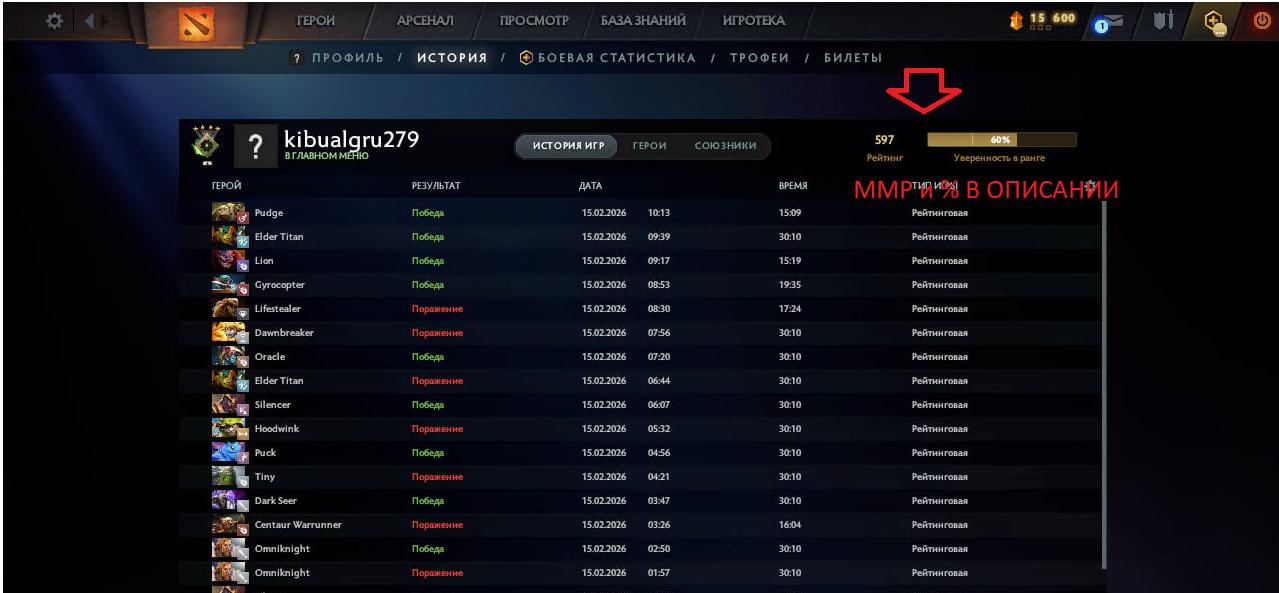Click the player avatar question mark thumbnail

click(x=254, y=146)
